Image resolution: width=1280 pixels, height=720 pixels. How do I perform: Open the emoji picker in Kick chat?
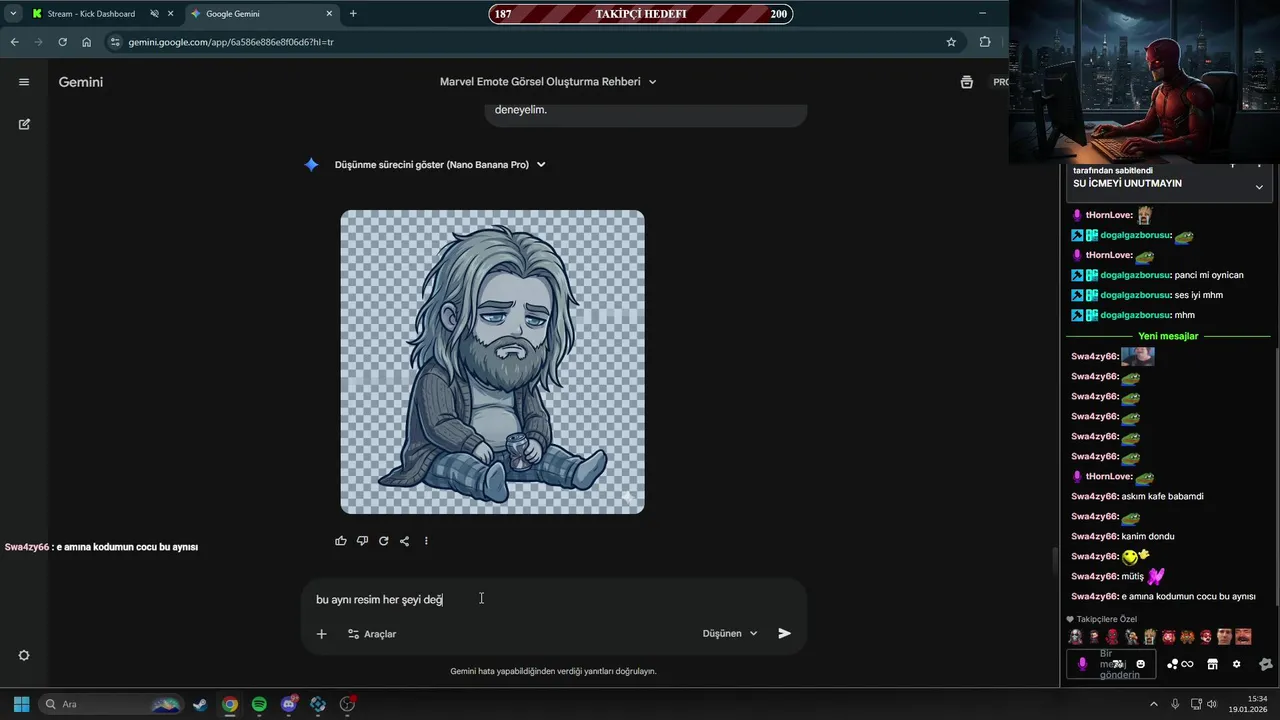[1140, 664]
